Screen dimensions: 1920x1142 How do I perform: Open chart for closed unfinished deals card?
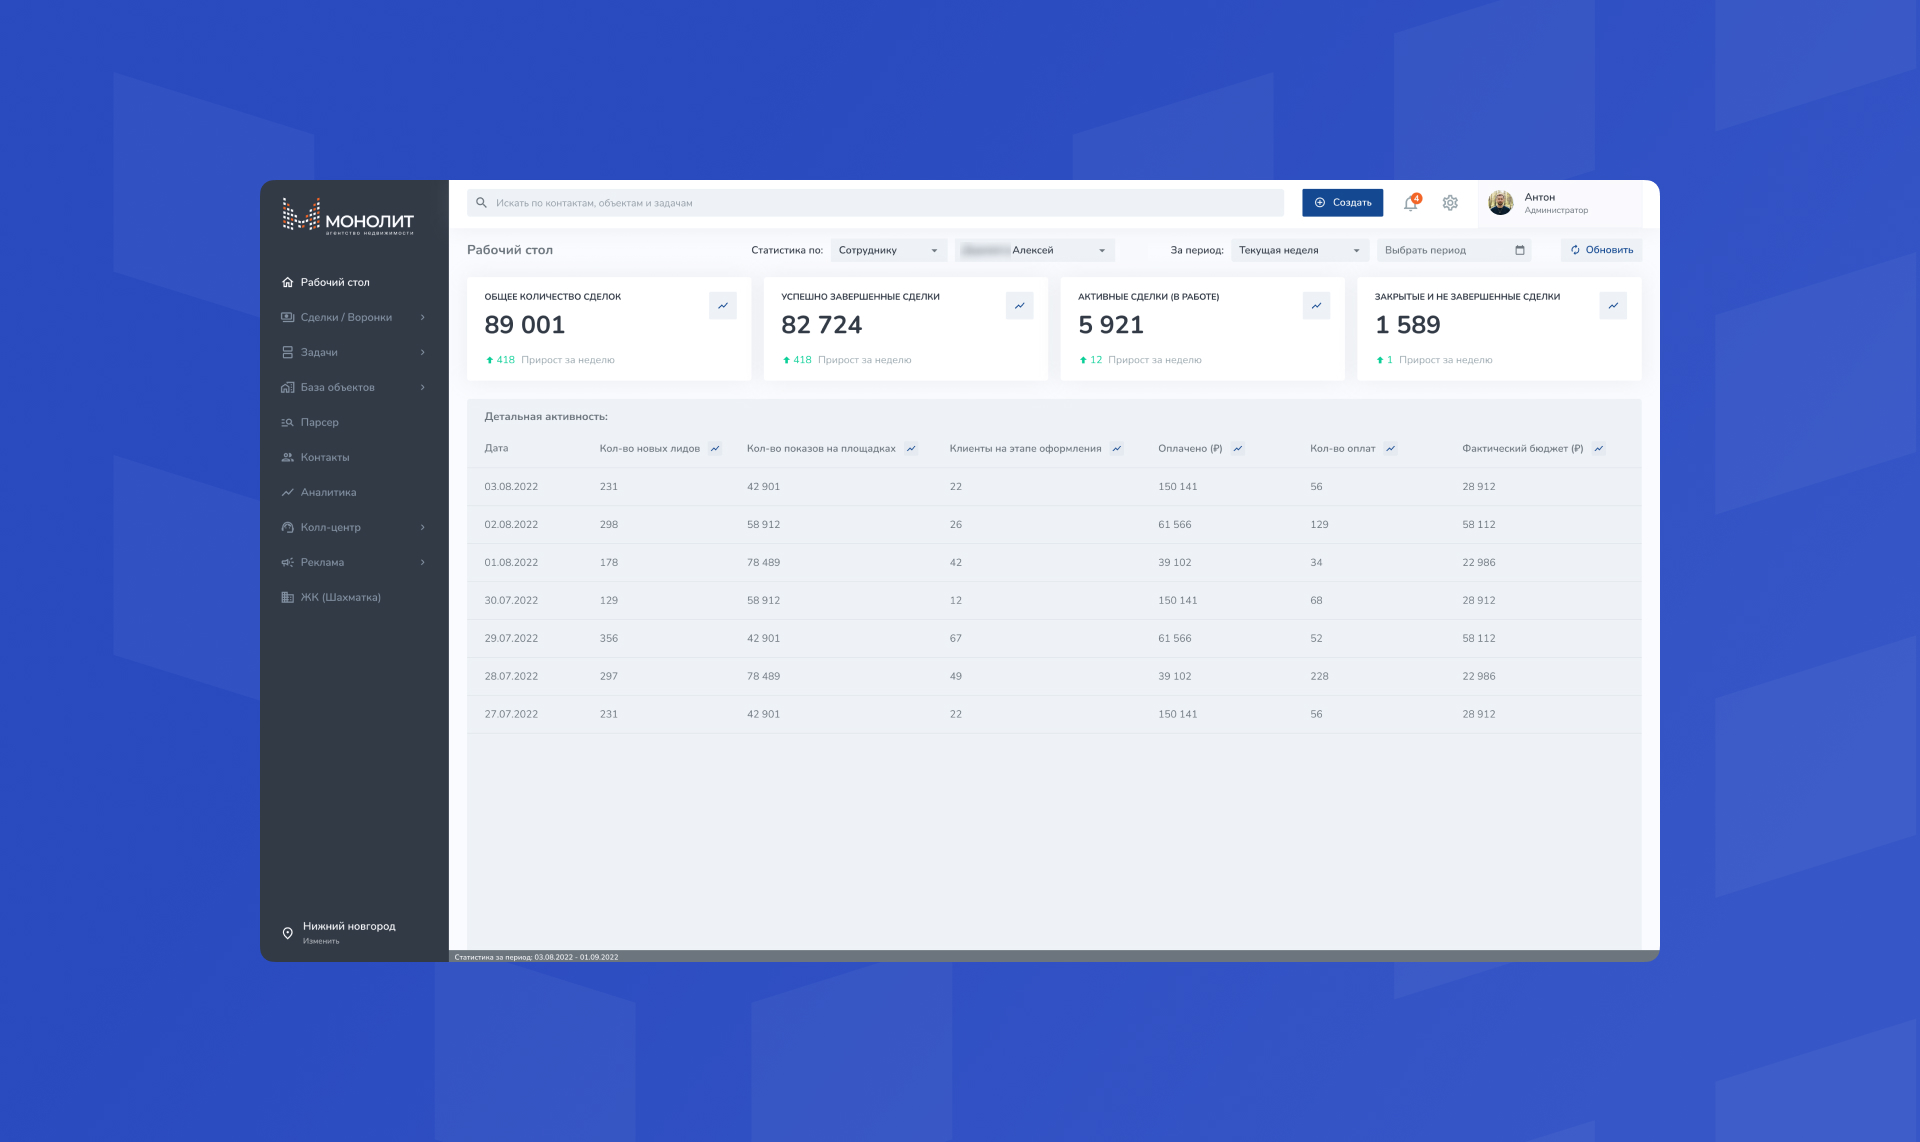[1613, 306]
